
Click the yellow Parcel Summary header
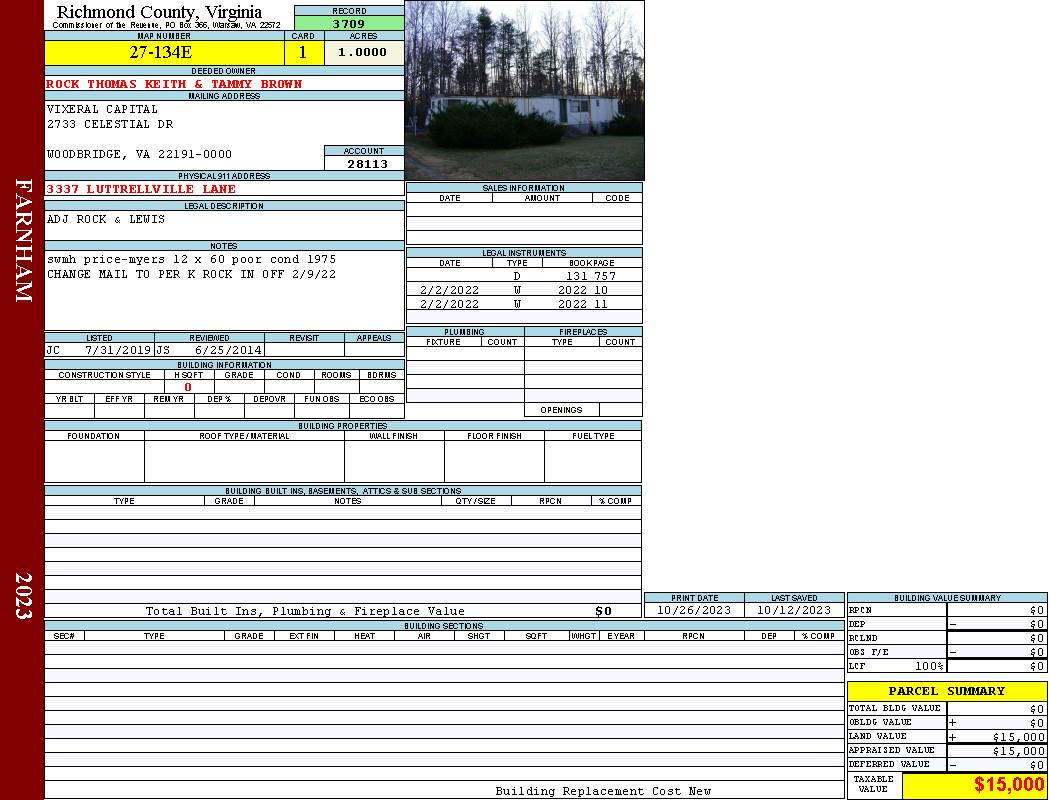pyautogui.click(x=946, y=691)
